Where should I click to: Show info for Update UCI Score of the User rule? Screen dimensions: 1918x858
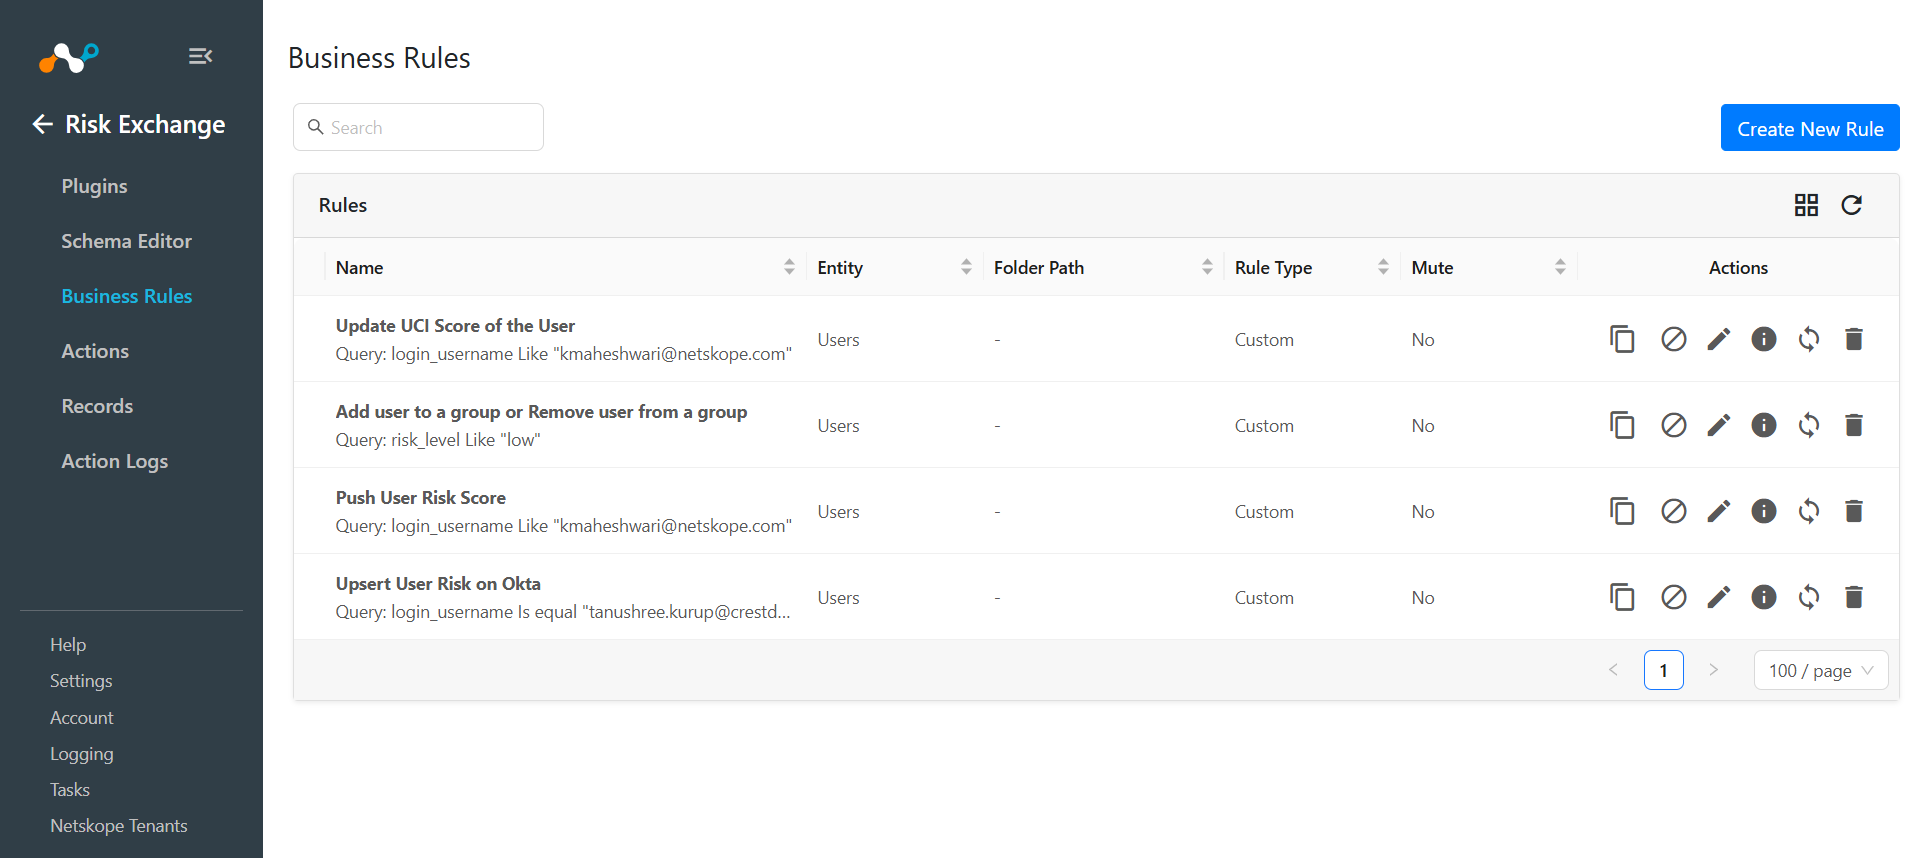(1764, 339)
